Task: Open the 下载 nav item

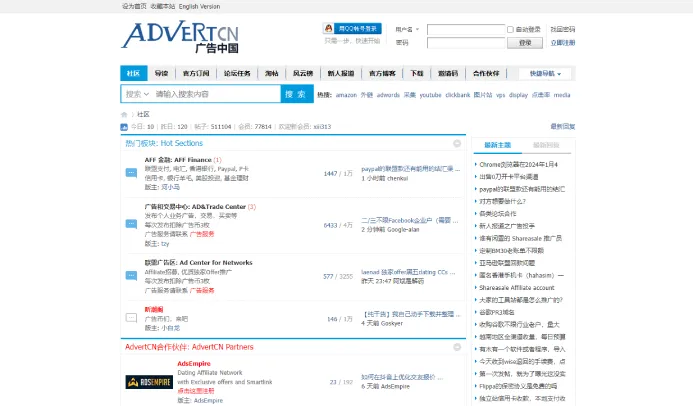Action: click(417, 73)
